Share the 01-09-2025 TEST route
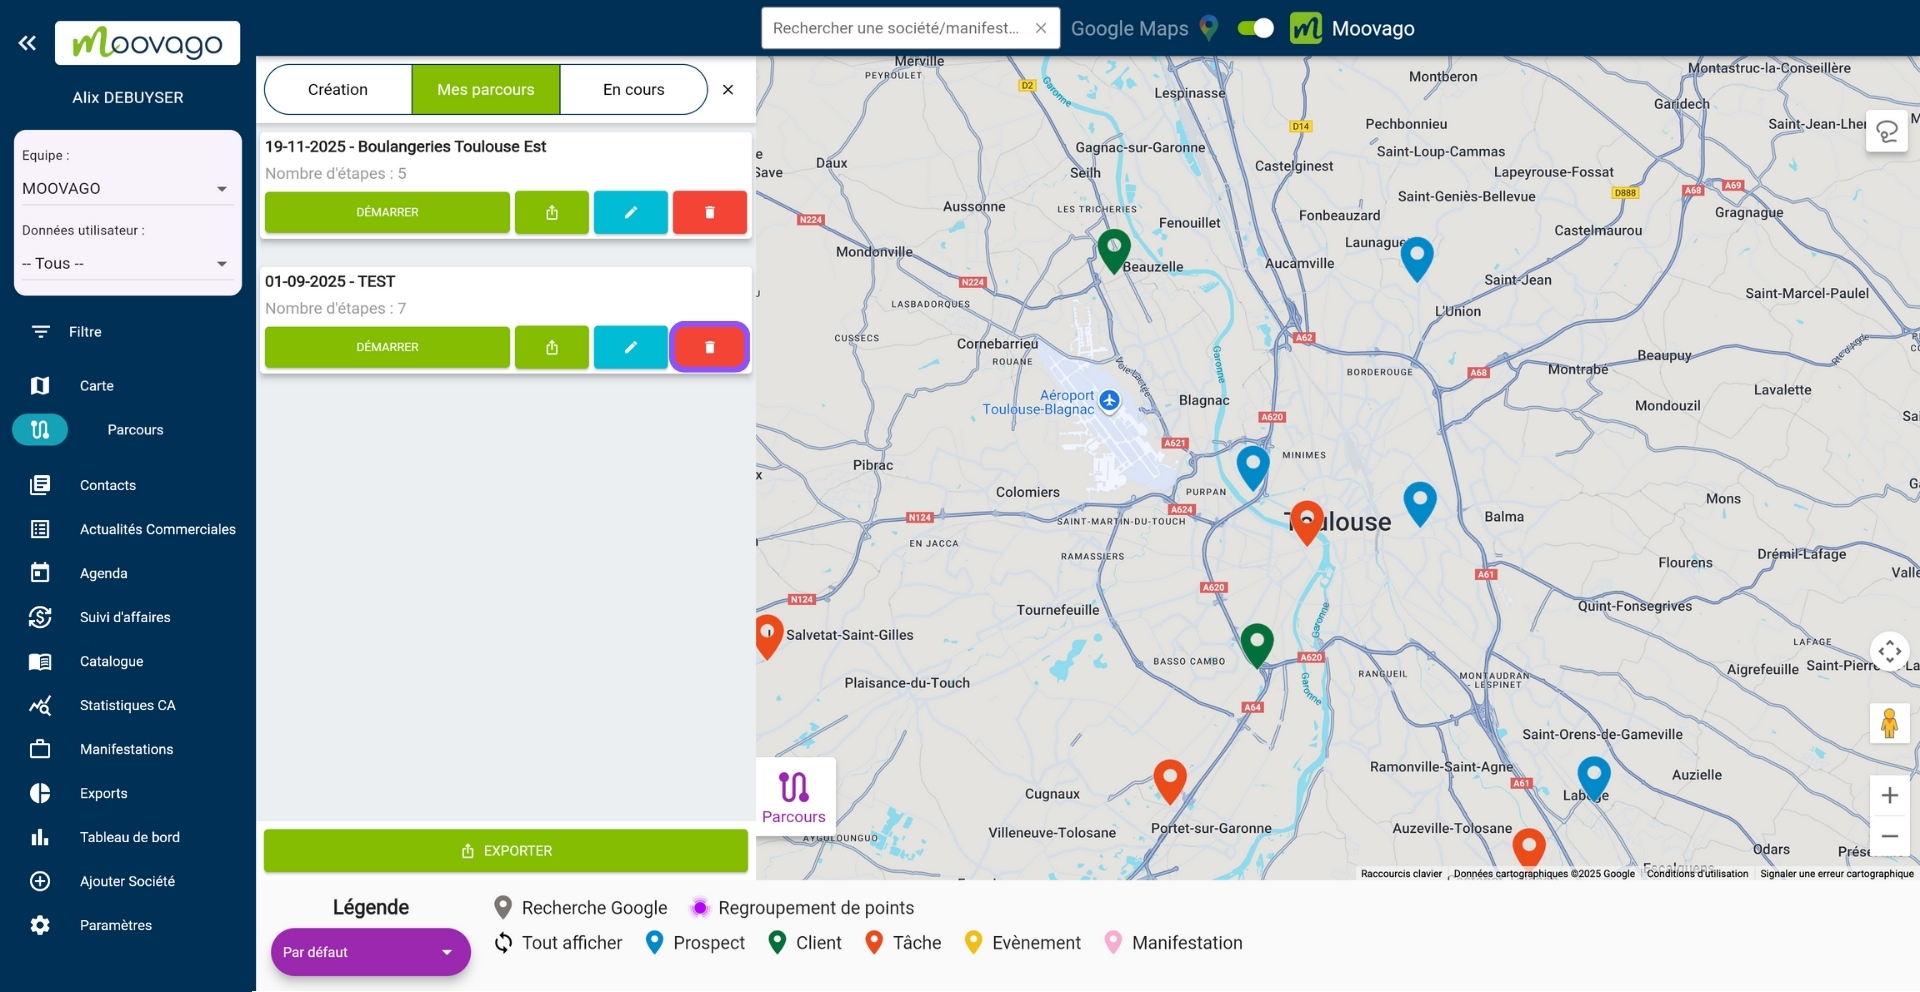Screen dimensions: 1920x992 pyautogui.click(x=551, y=347)
